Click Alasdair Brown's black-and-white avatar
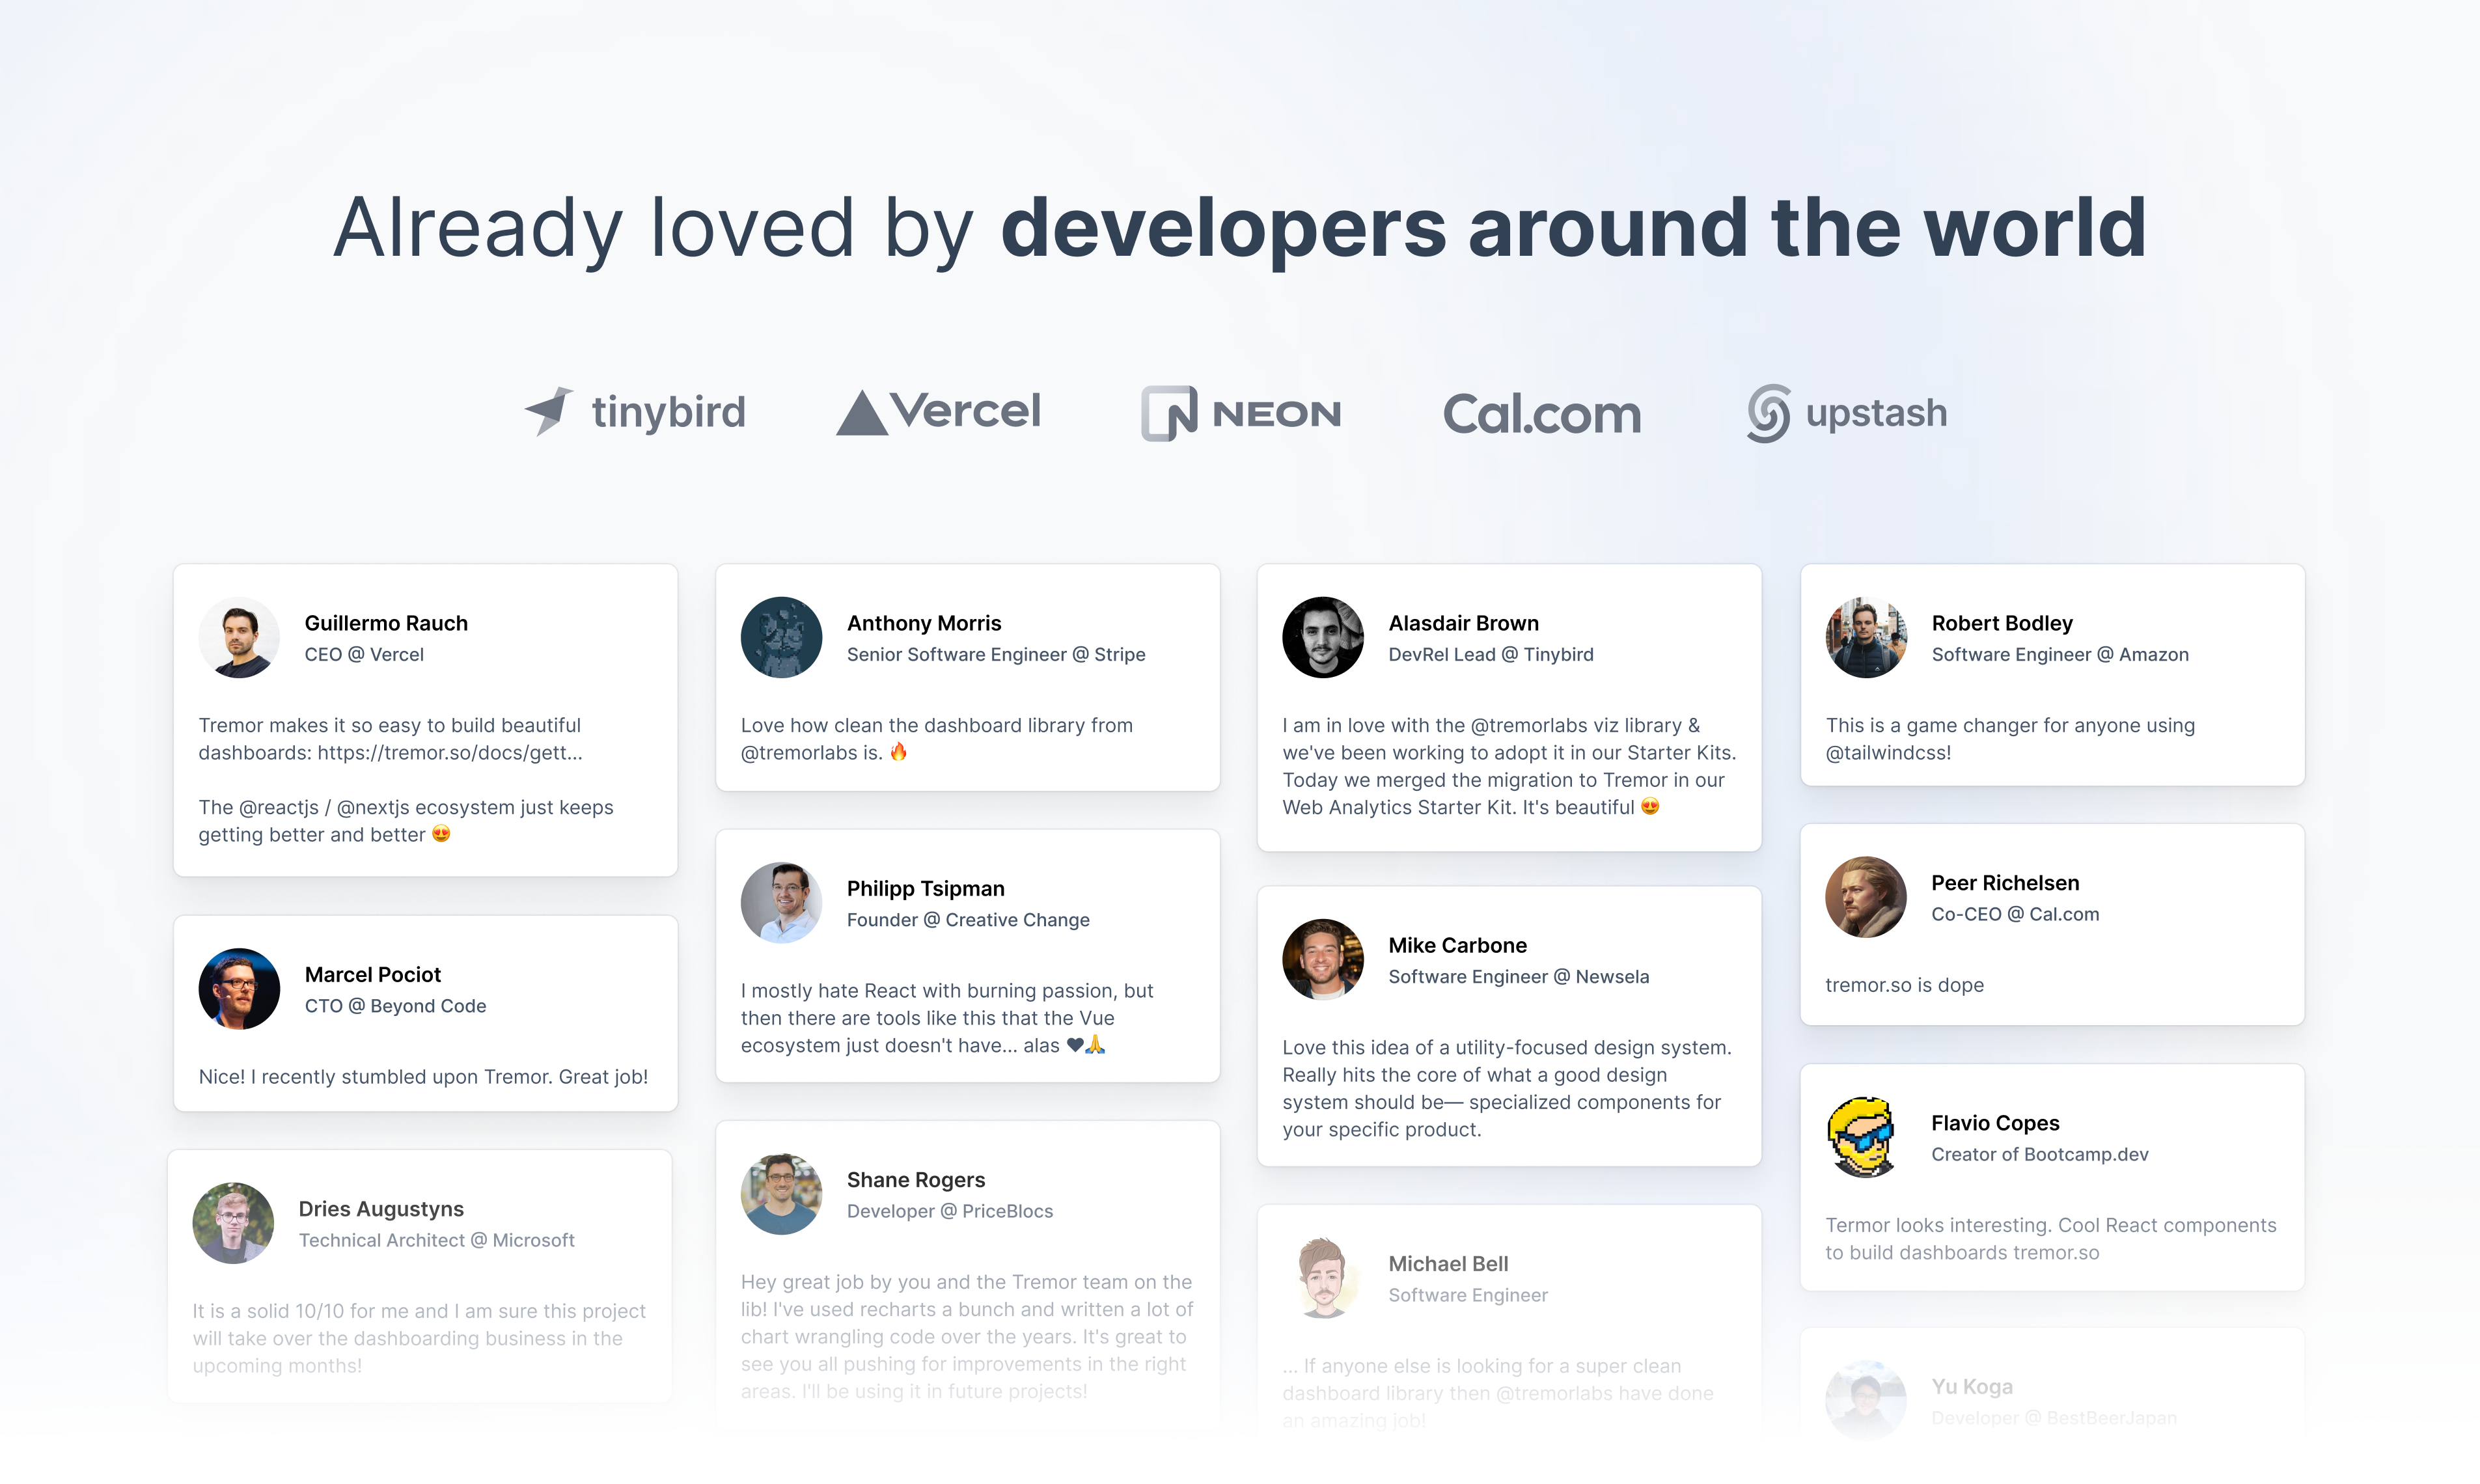This screenshot has height=1484, width=2480. click(1323, 638)
